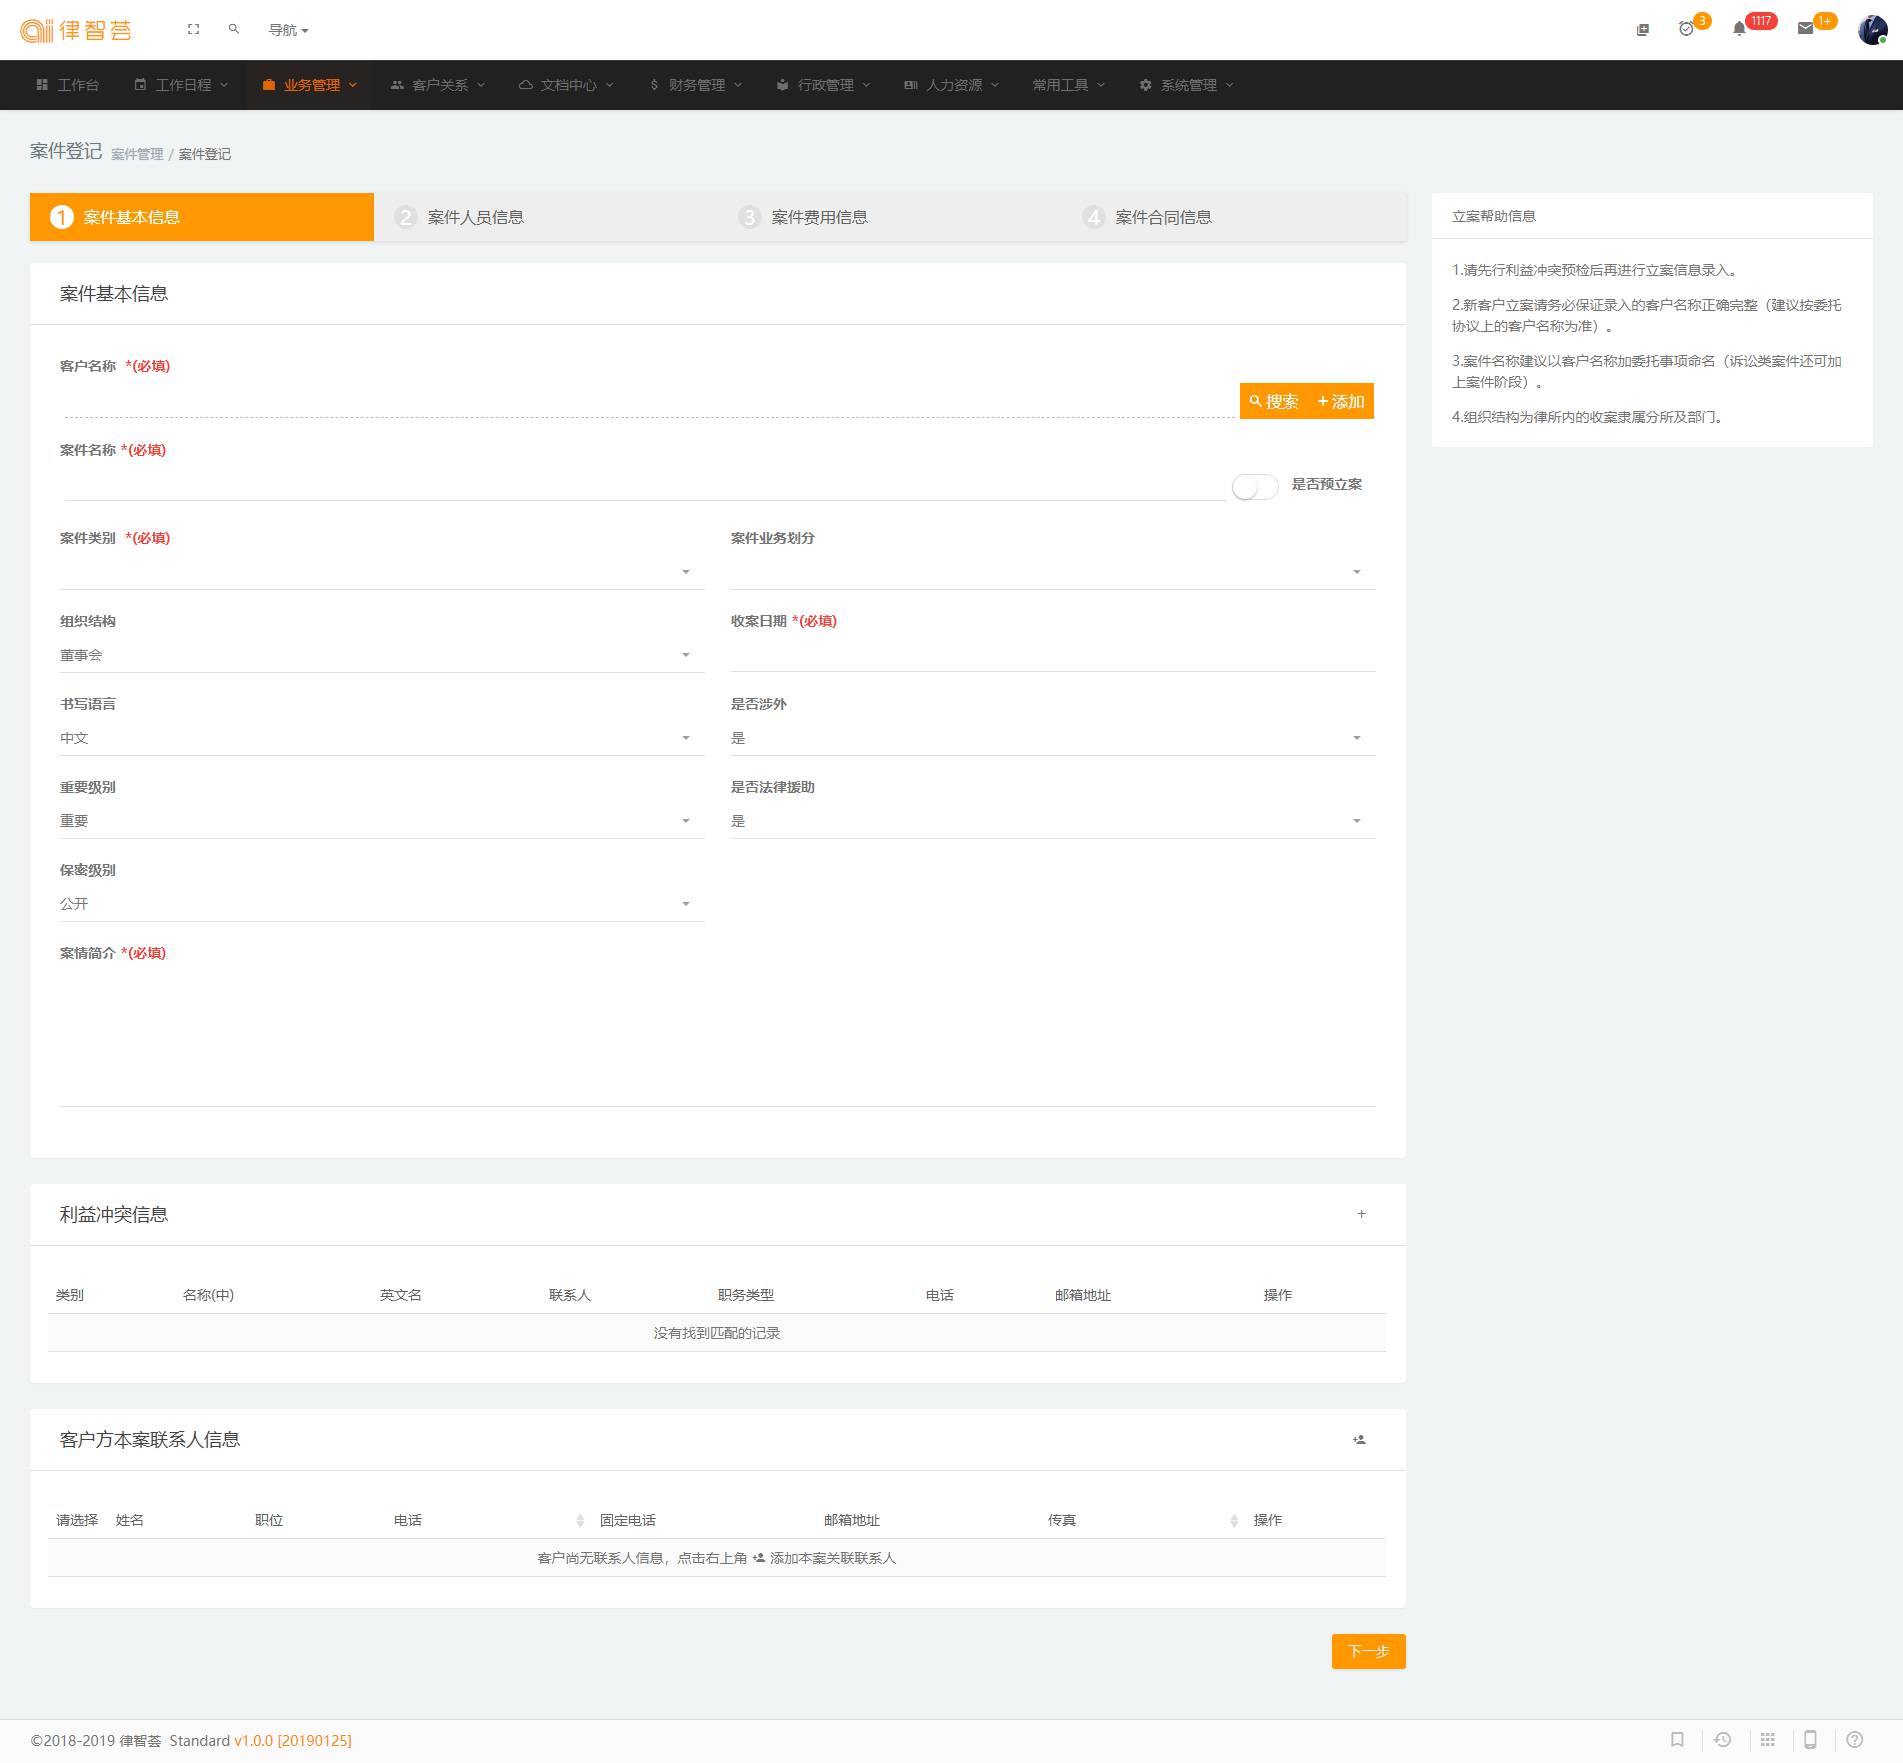The image size is (1903, 1763).
Task: Open the bell notifications icon
Action: pos(1739,29)
